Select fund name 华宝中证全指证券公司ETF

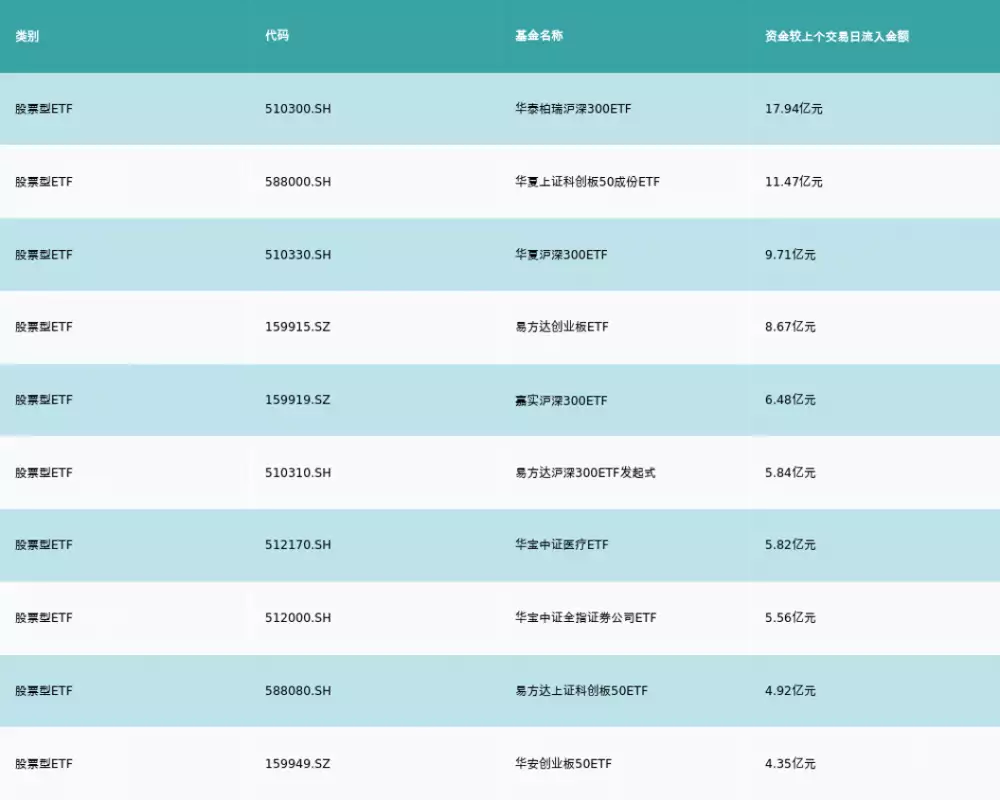click(585, 618)
